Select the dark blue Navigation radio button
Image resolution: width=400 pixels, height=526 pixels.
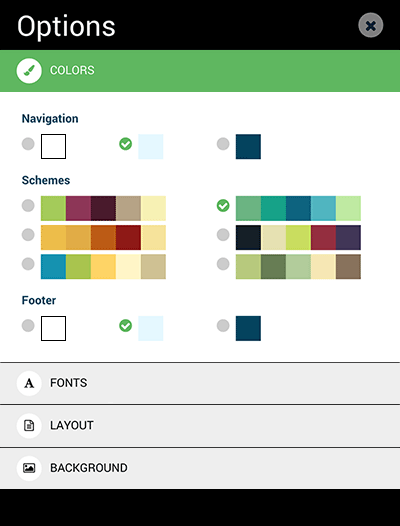[223, 144]
